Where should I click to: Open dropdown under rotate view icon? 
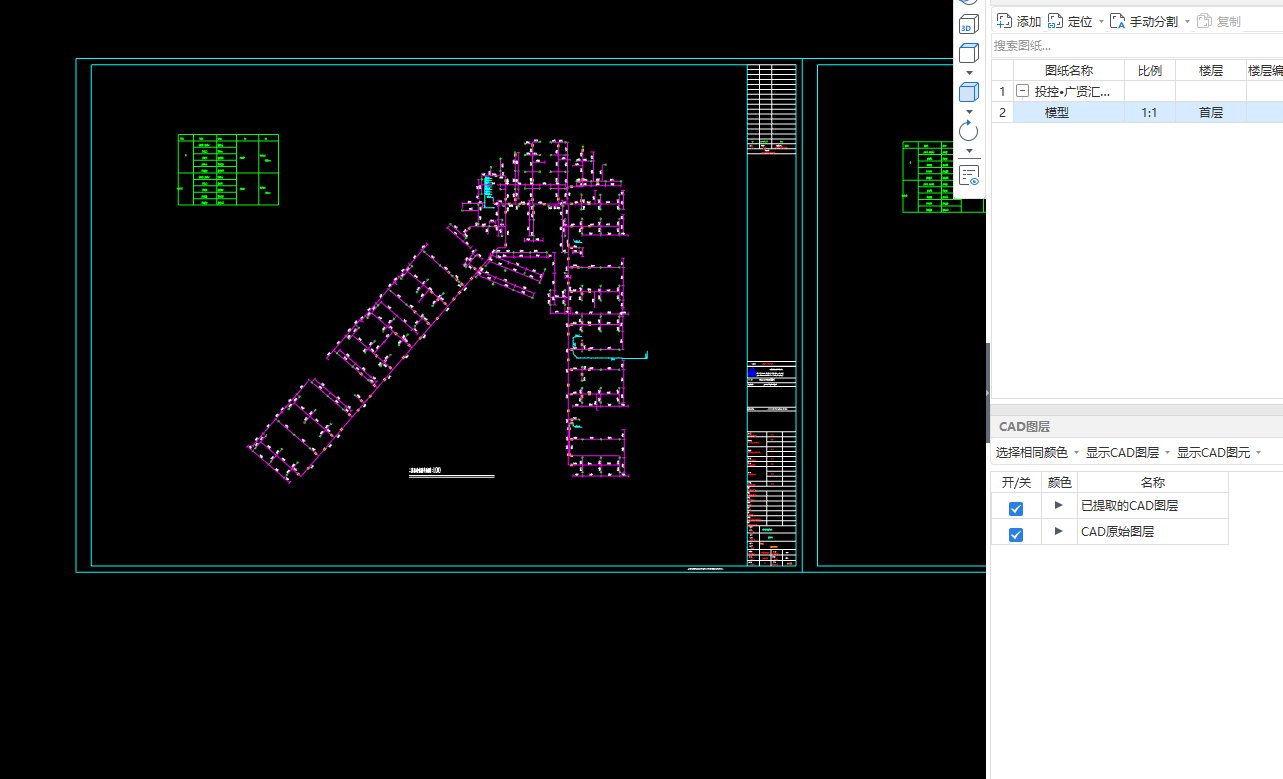pos(969,150)
